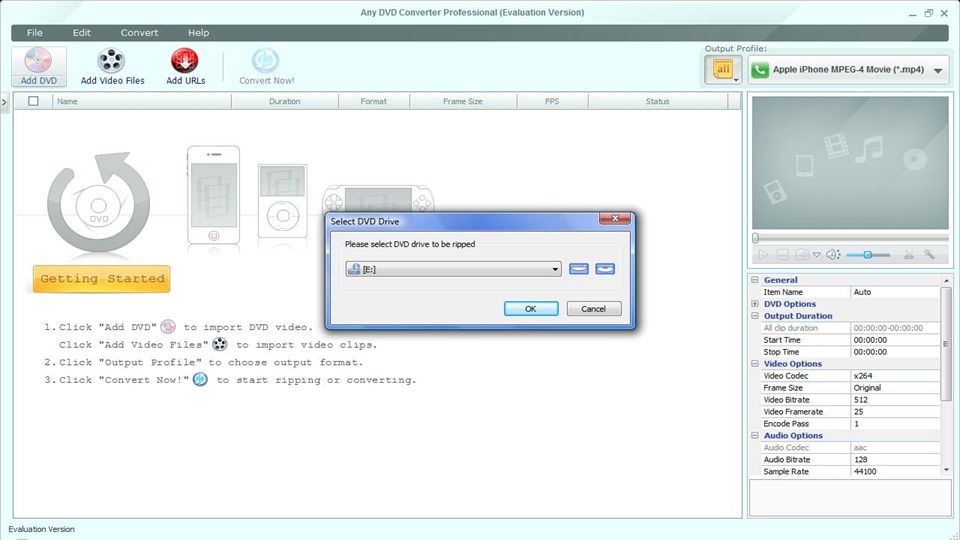This screenshot has width=960, height=540.
Task: Click the Sample Rate value '44100'
Action: point(895,471)
